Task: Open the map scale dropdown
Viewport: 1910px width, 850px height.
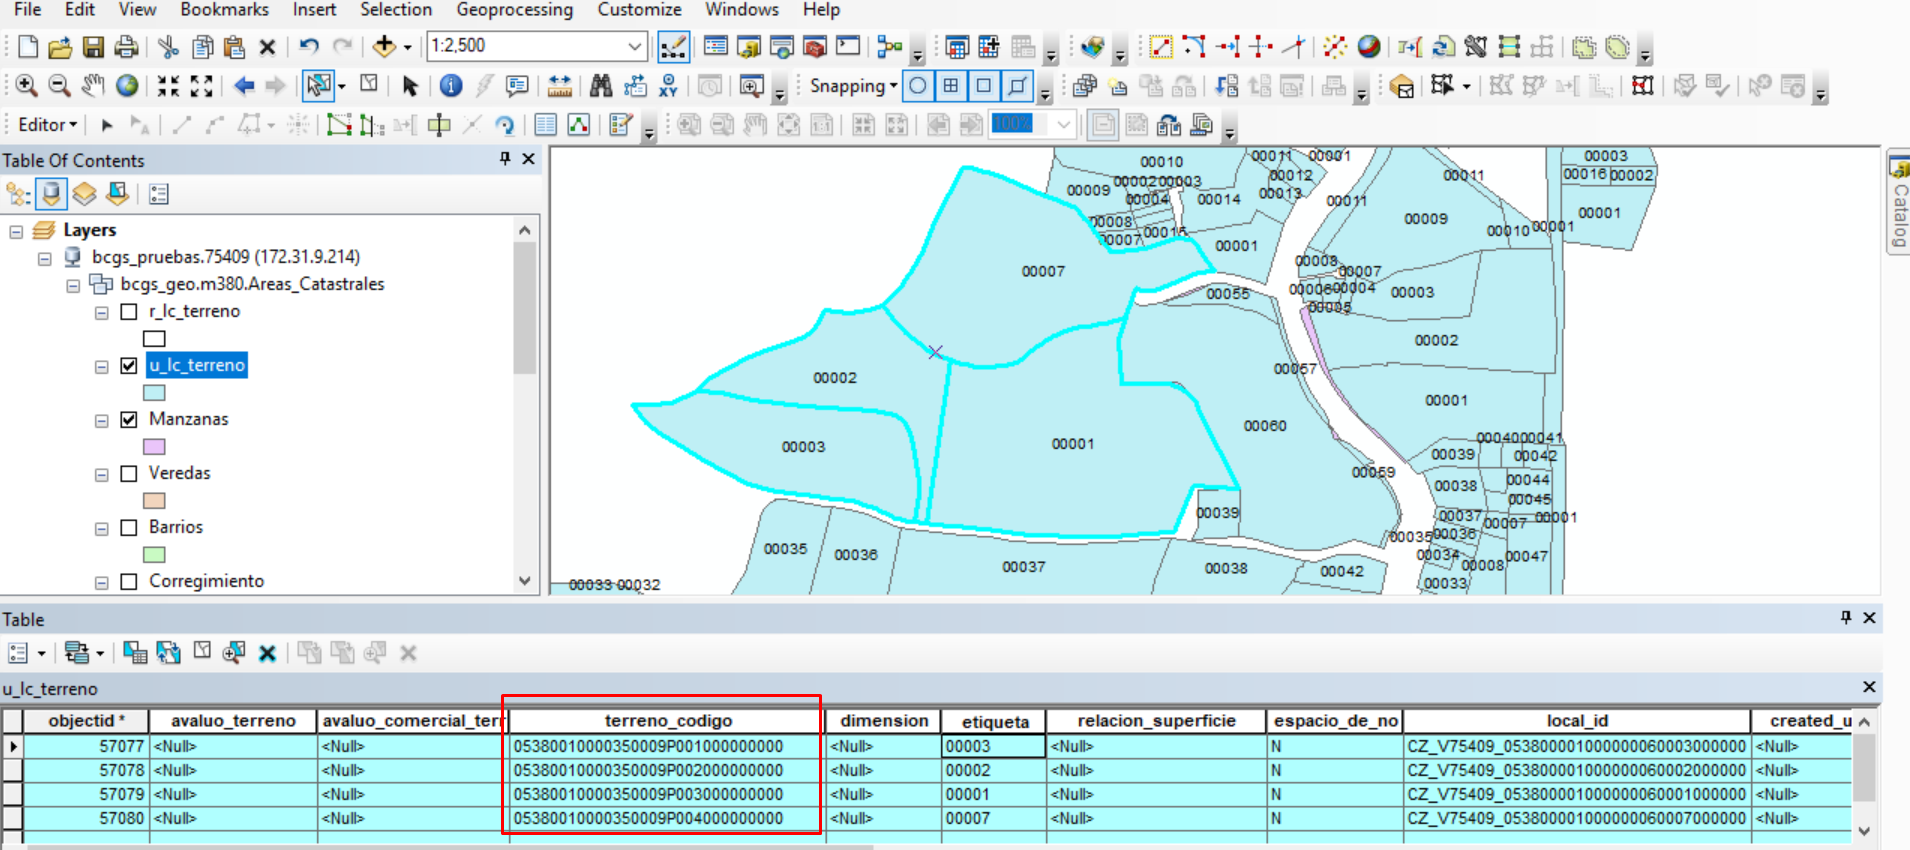Action: coord(634,46)
